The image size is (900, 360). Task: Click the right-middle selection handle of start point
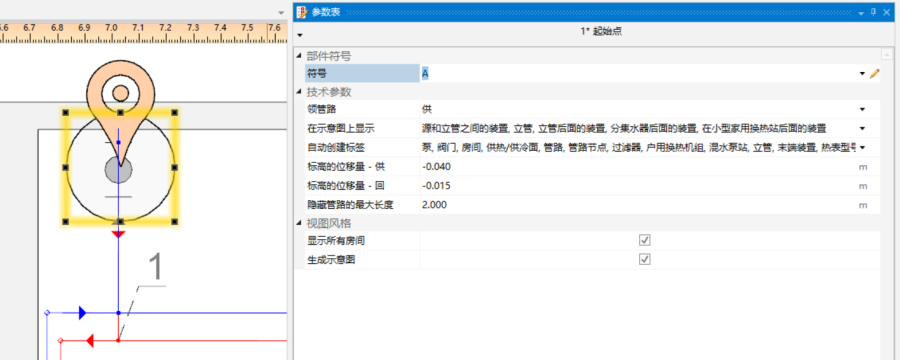[x=174, y=167]
